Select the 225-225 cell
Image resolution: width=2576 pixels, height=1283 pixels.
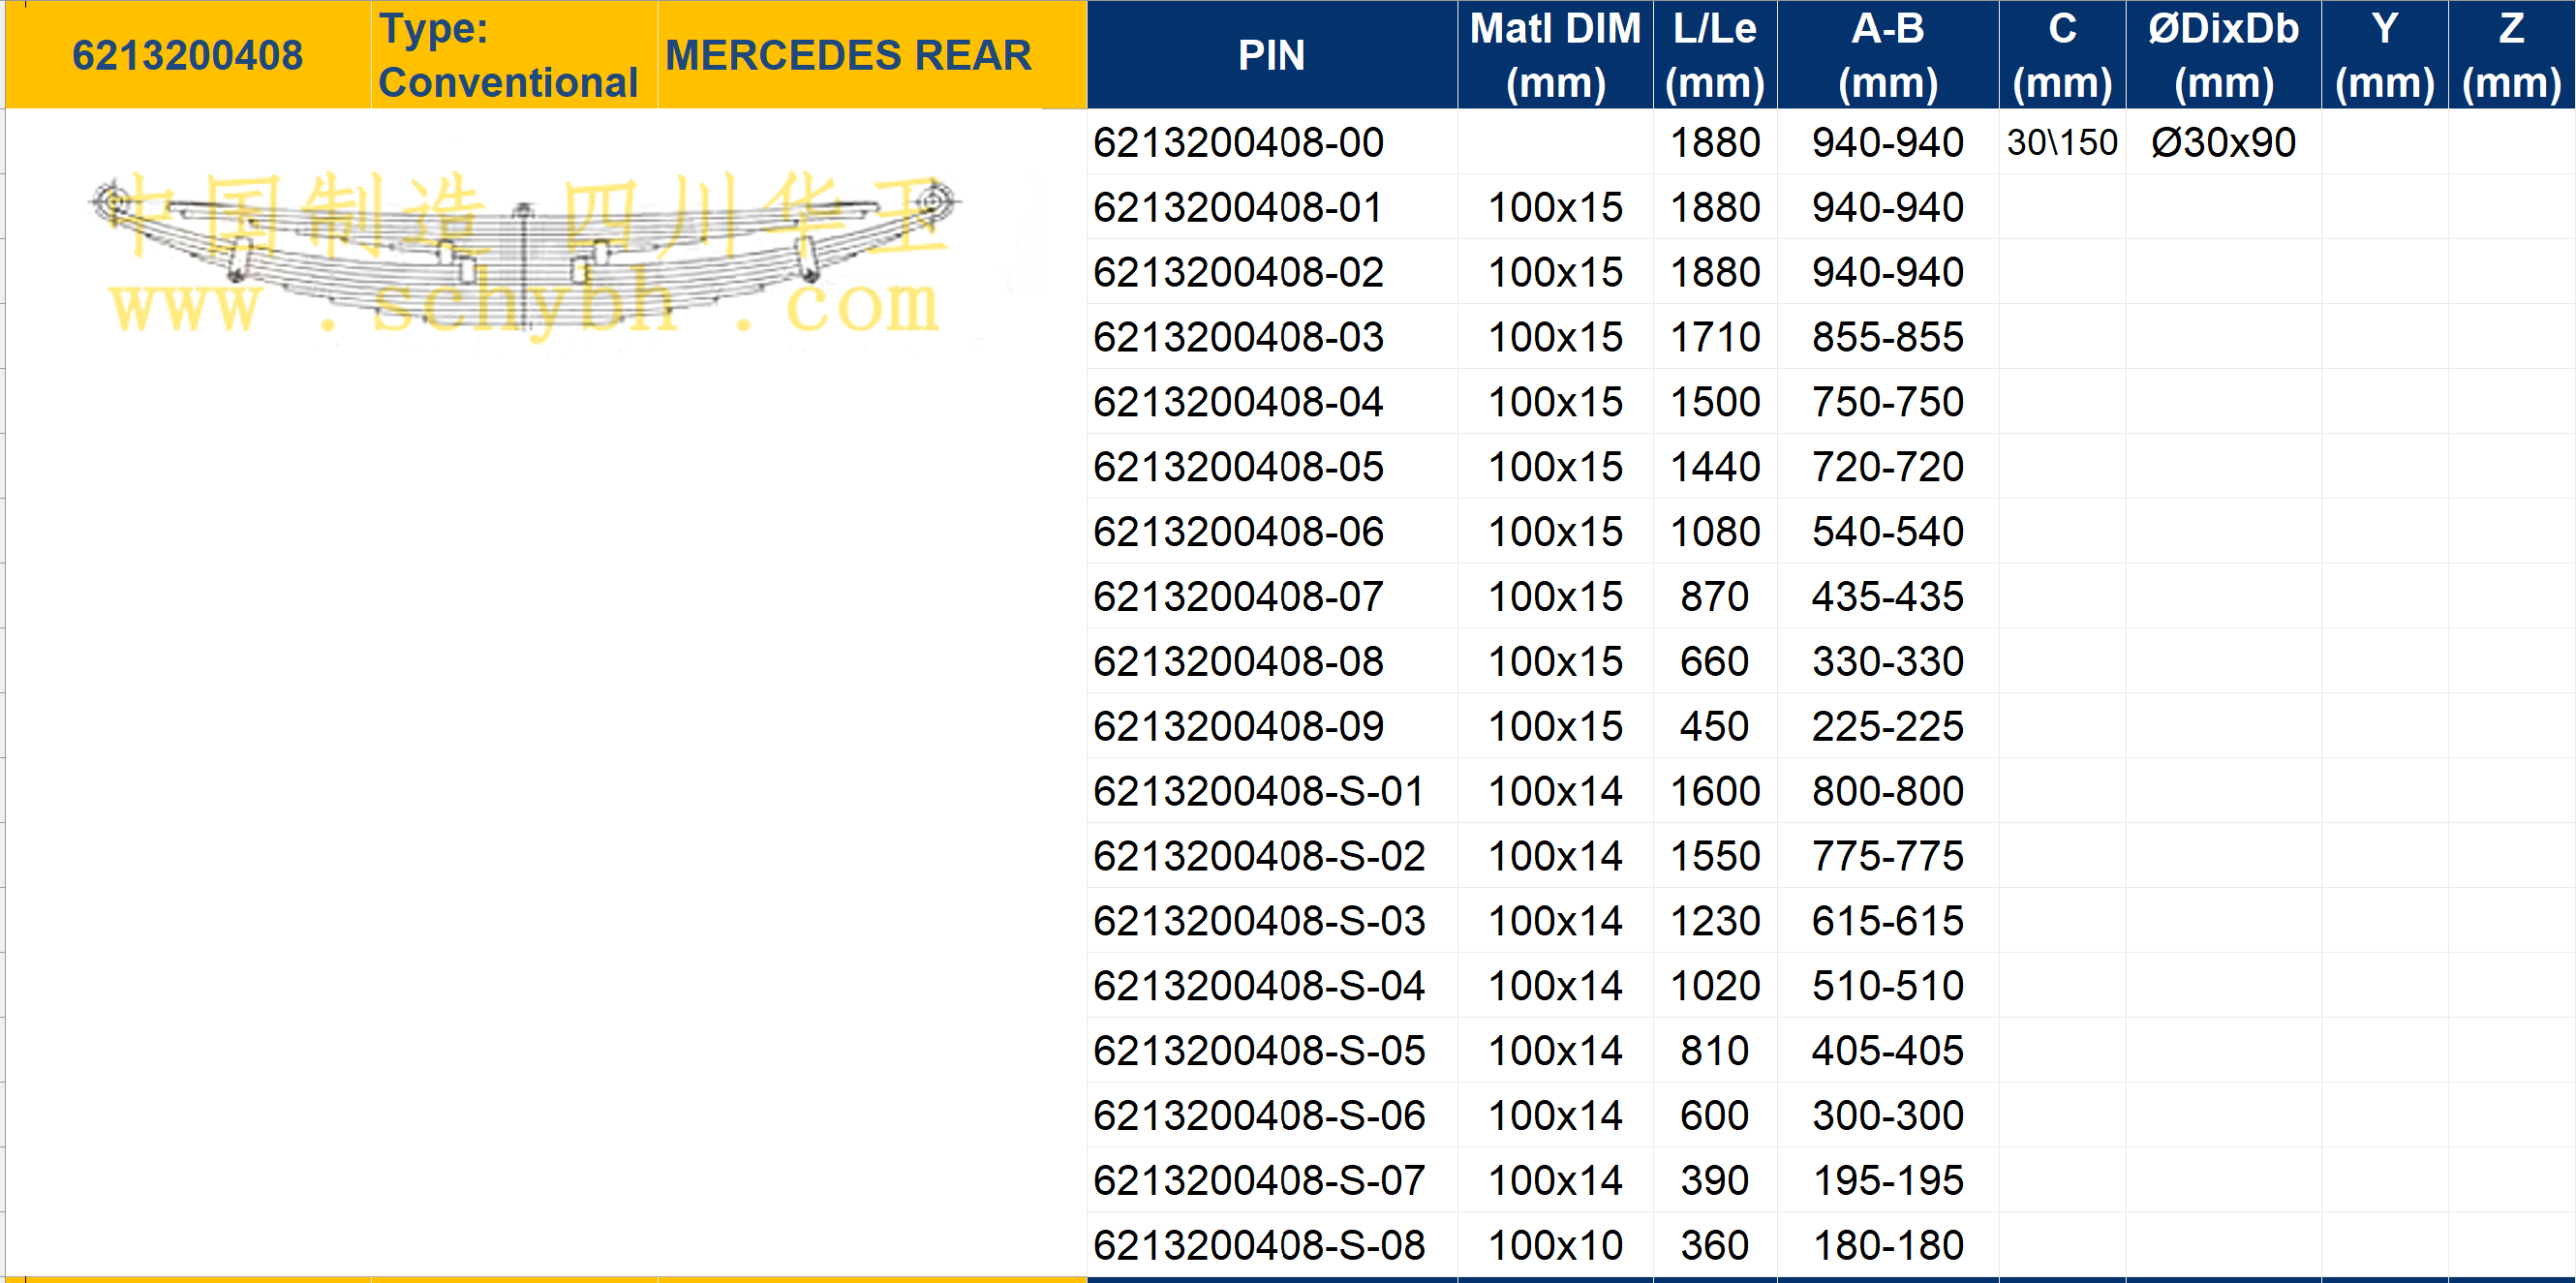coord(1888,726)
